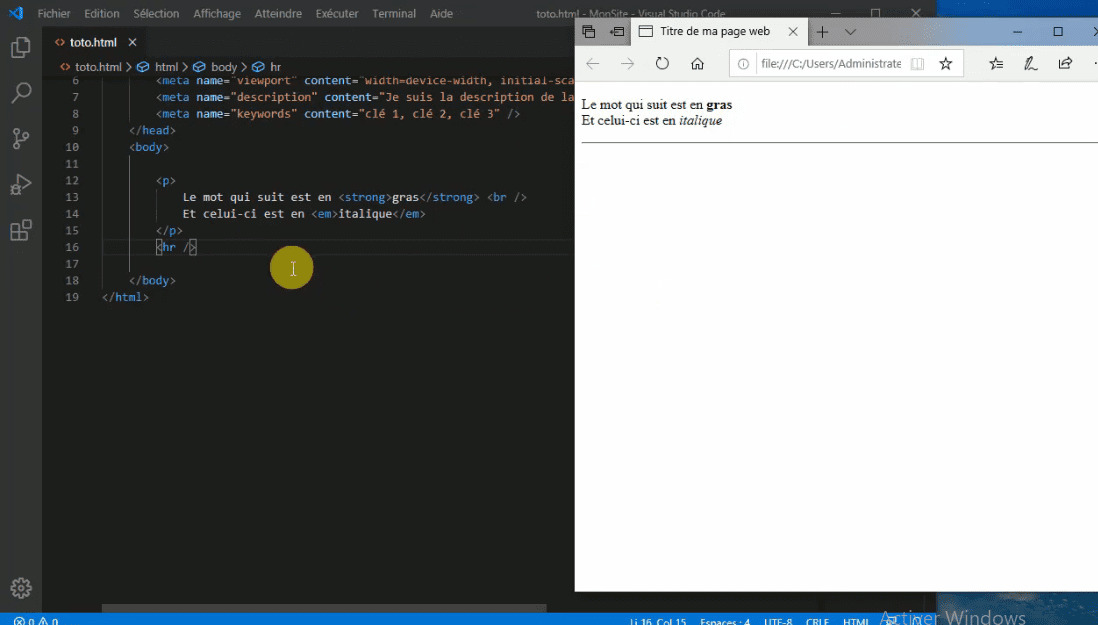
Task: Set these tabs aside in Edge
Action: pyautogui.click(x=617, y=31)
